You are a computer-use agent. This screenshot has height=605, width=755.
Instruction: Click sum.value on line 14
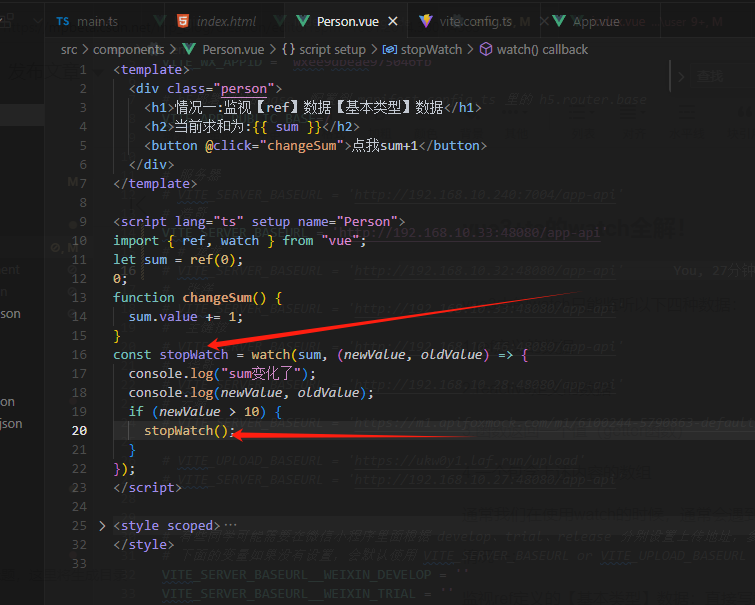(163, 316)
